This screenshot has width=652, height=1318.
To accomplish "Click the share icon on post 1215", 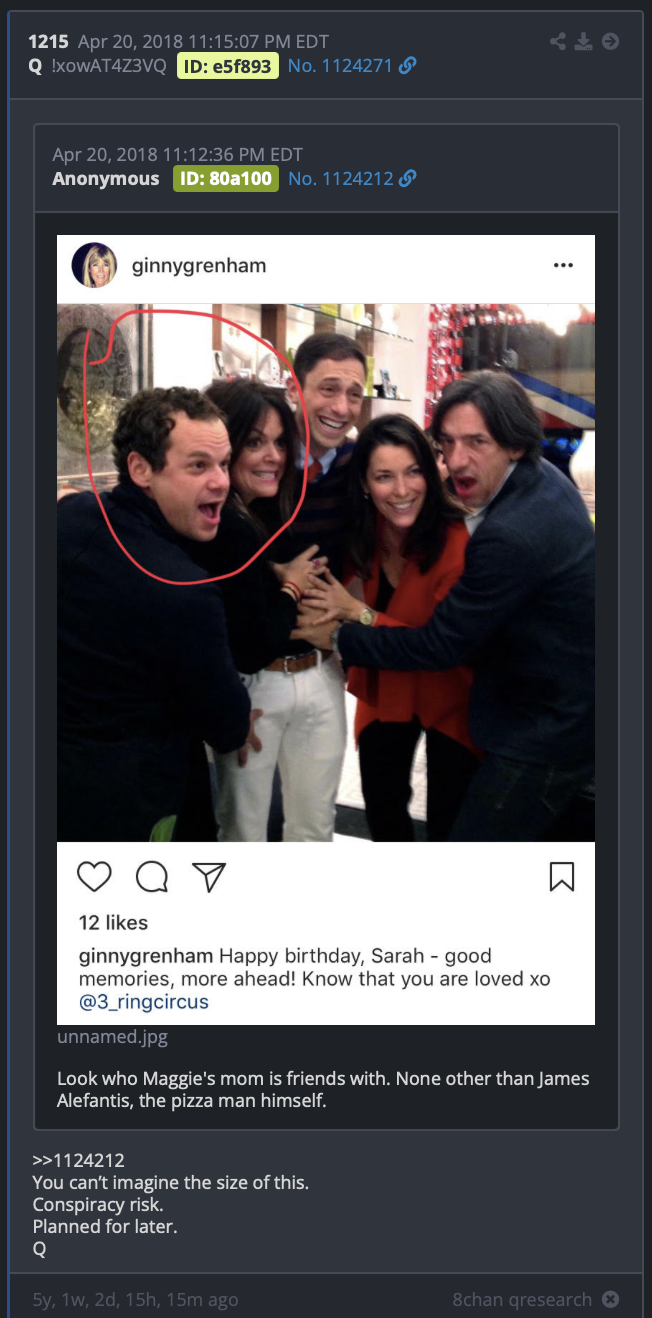I will [x=558, y=41].
